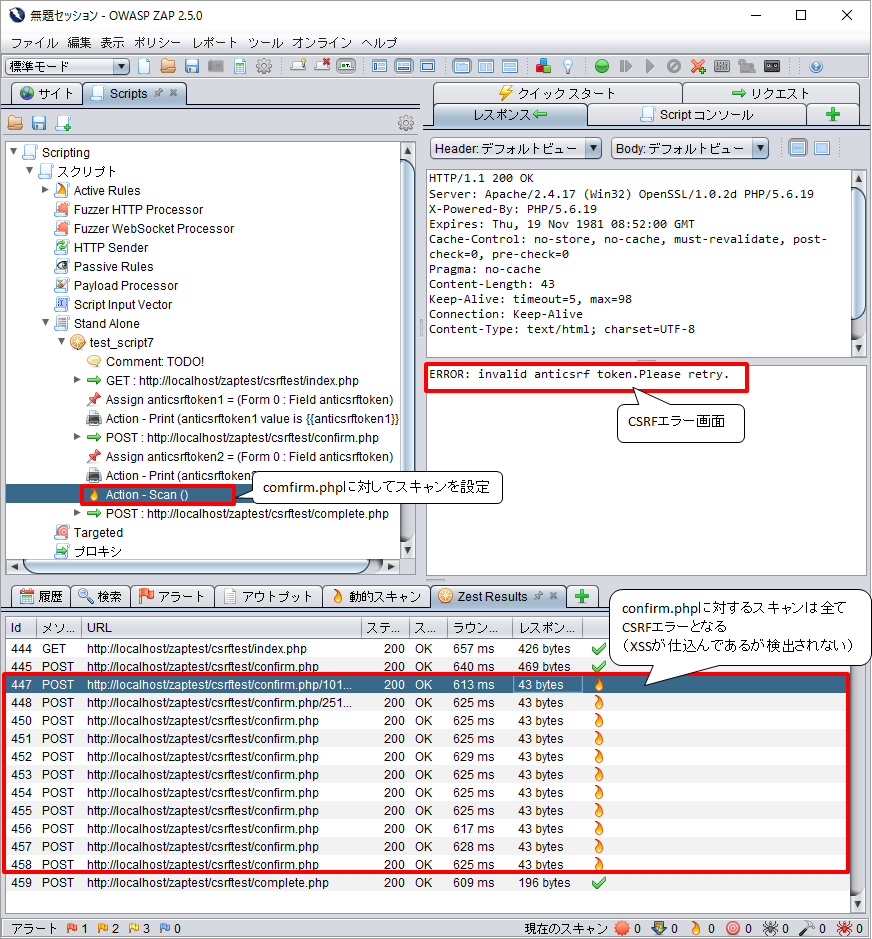Expand the POST complete.php request node
The width and height of the screenshot is (872, 939).
[77, 513]
